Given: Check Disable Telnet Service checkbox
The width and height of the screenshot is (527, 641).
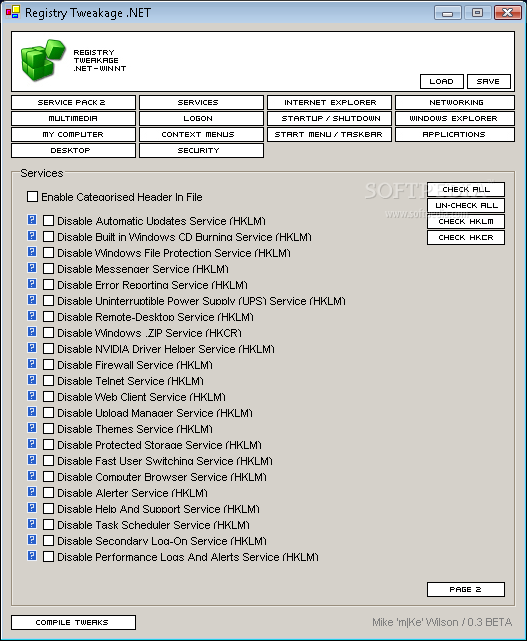Looking at the screenshot, I should [x=48, y=381].
